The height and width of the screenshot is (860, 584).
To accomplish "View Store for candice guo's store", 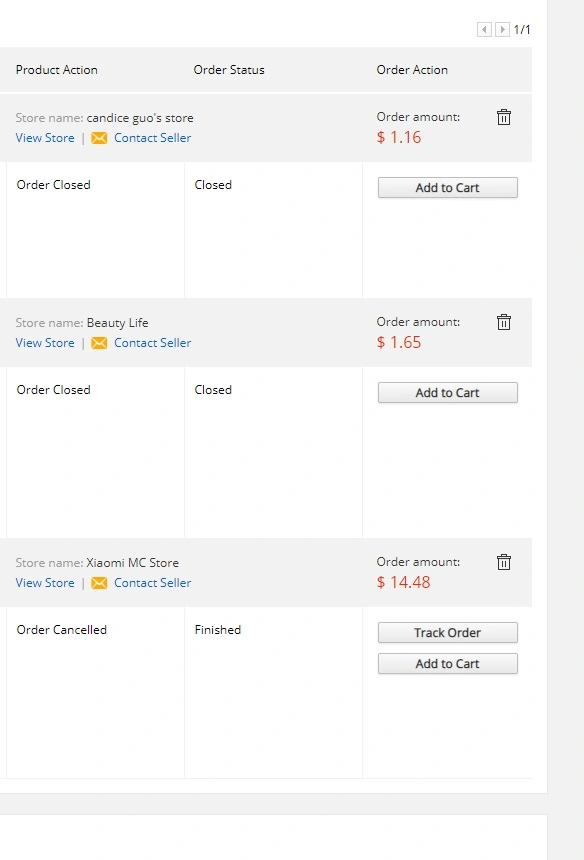I will [45, 138].
